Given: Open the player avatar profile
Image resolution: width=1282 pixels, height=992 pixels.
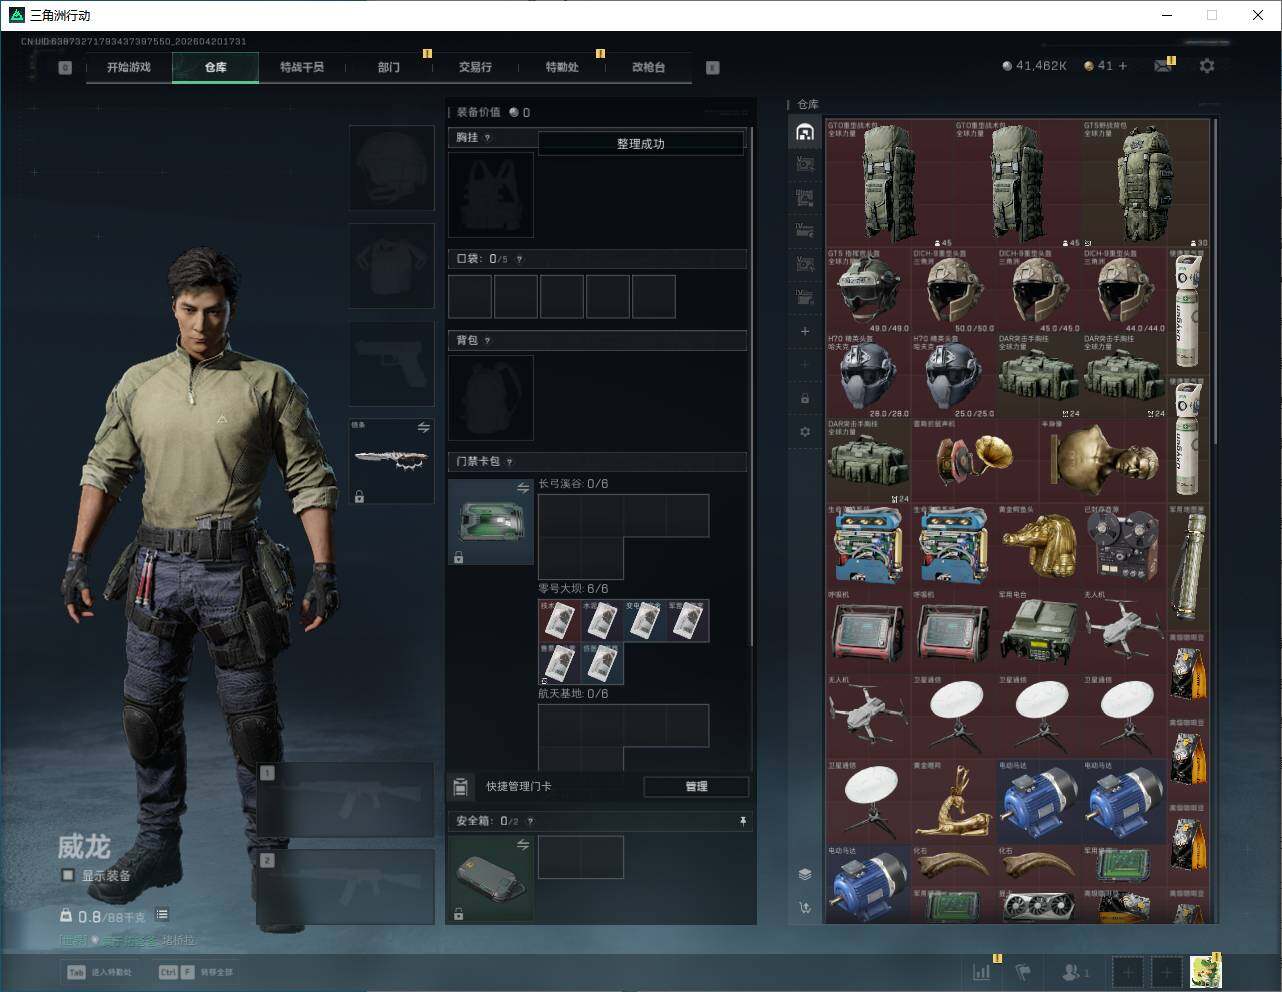Looking at the screenshot, I should (1206, 971).
